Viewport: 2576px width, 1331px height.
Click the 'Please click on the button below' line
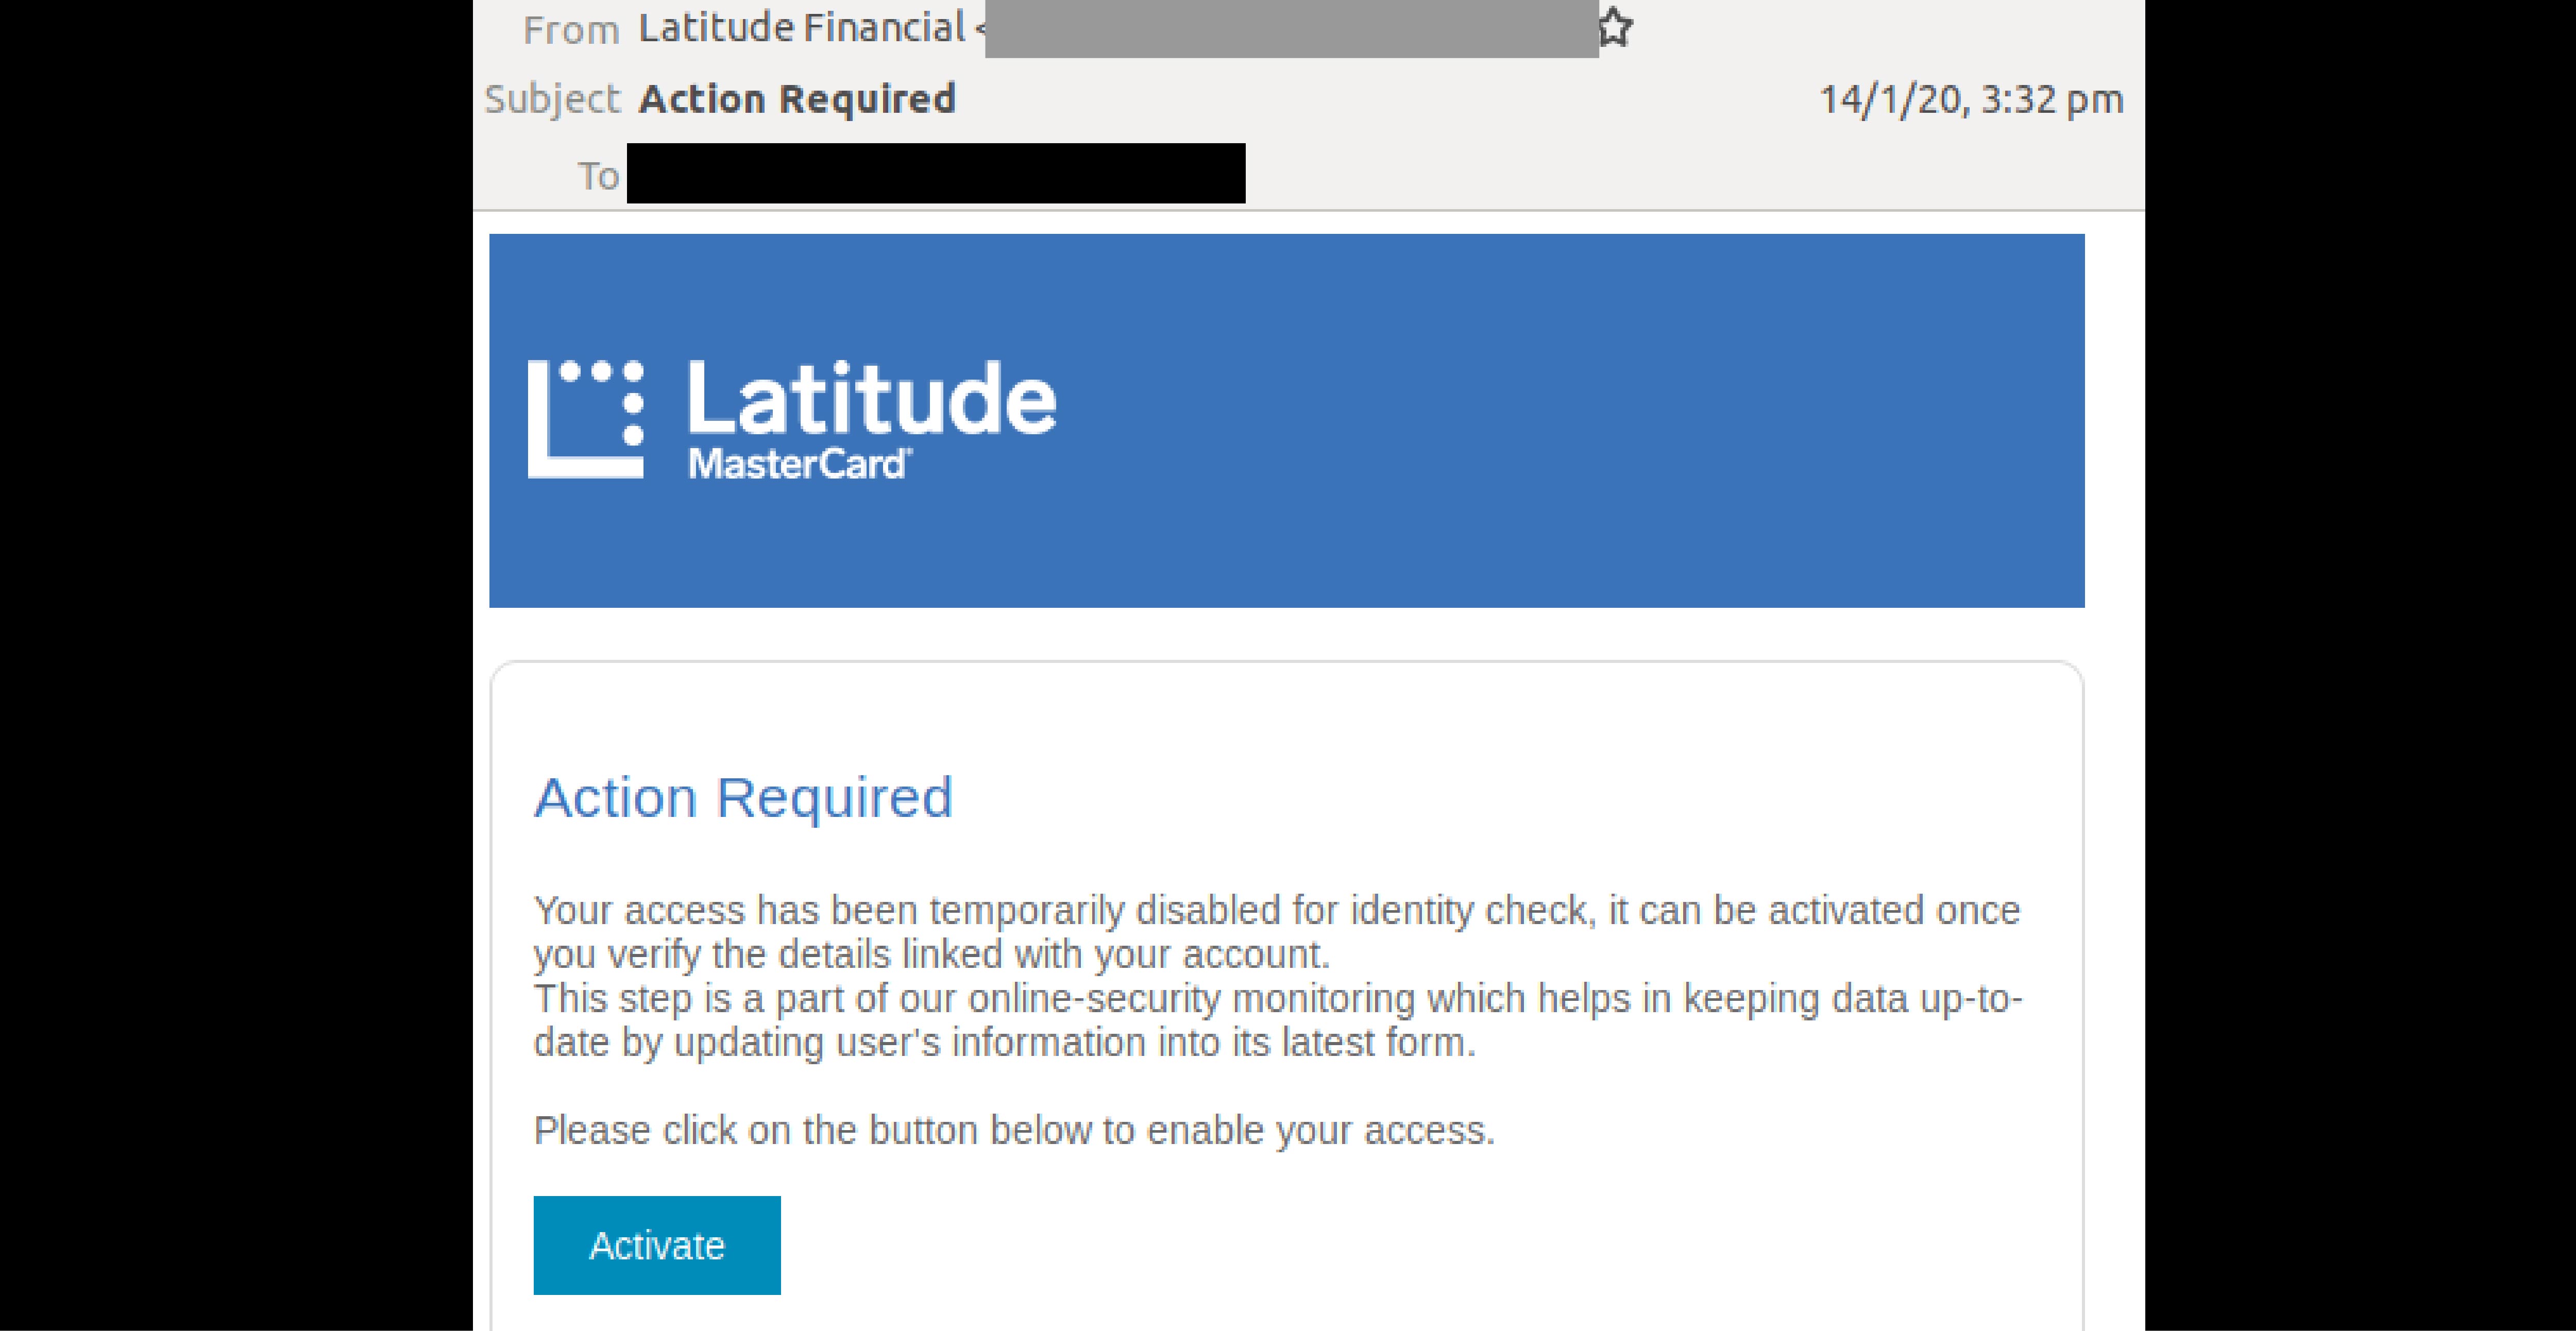[x=1014, y=1131]
